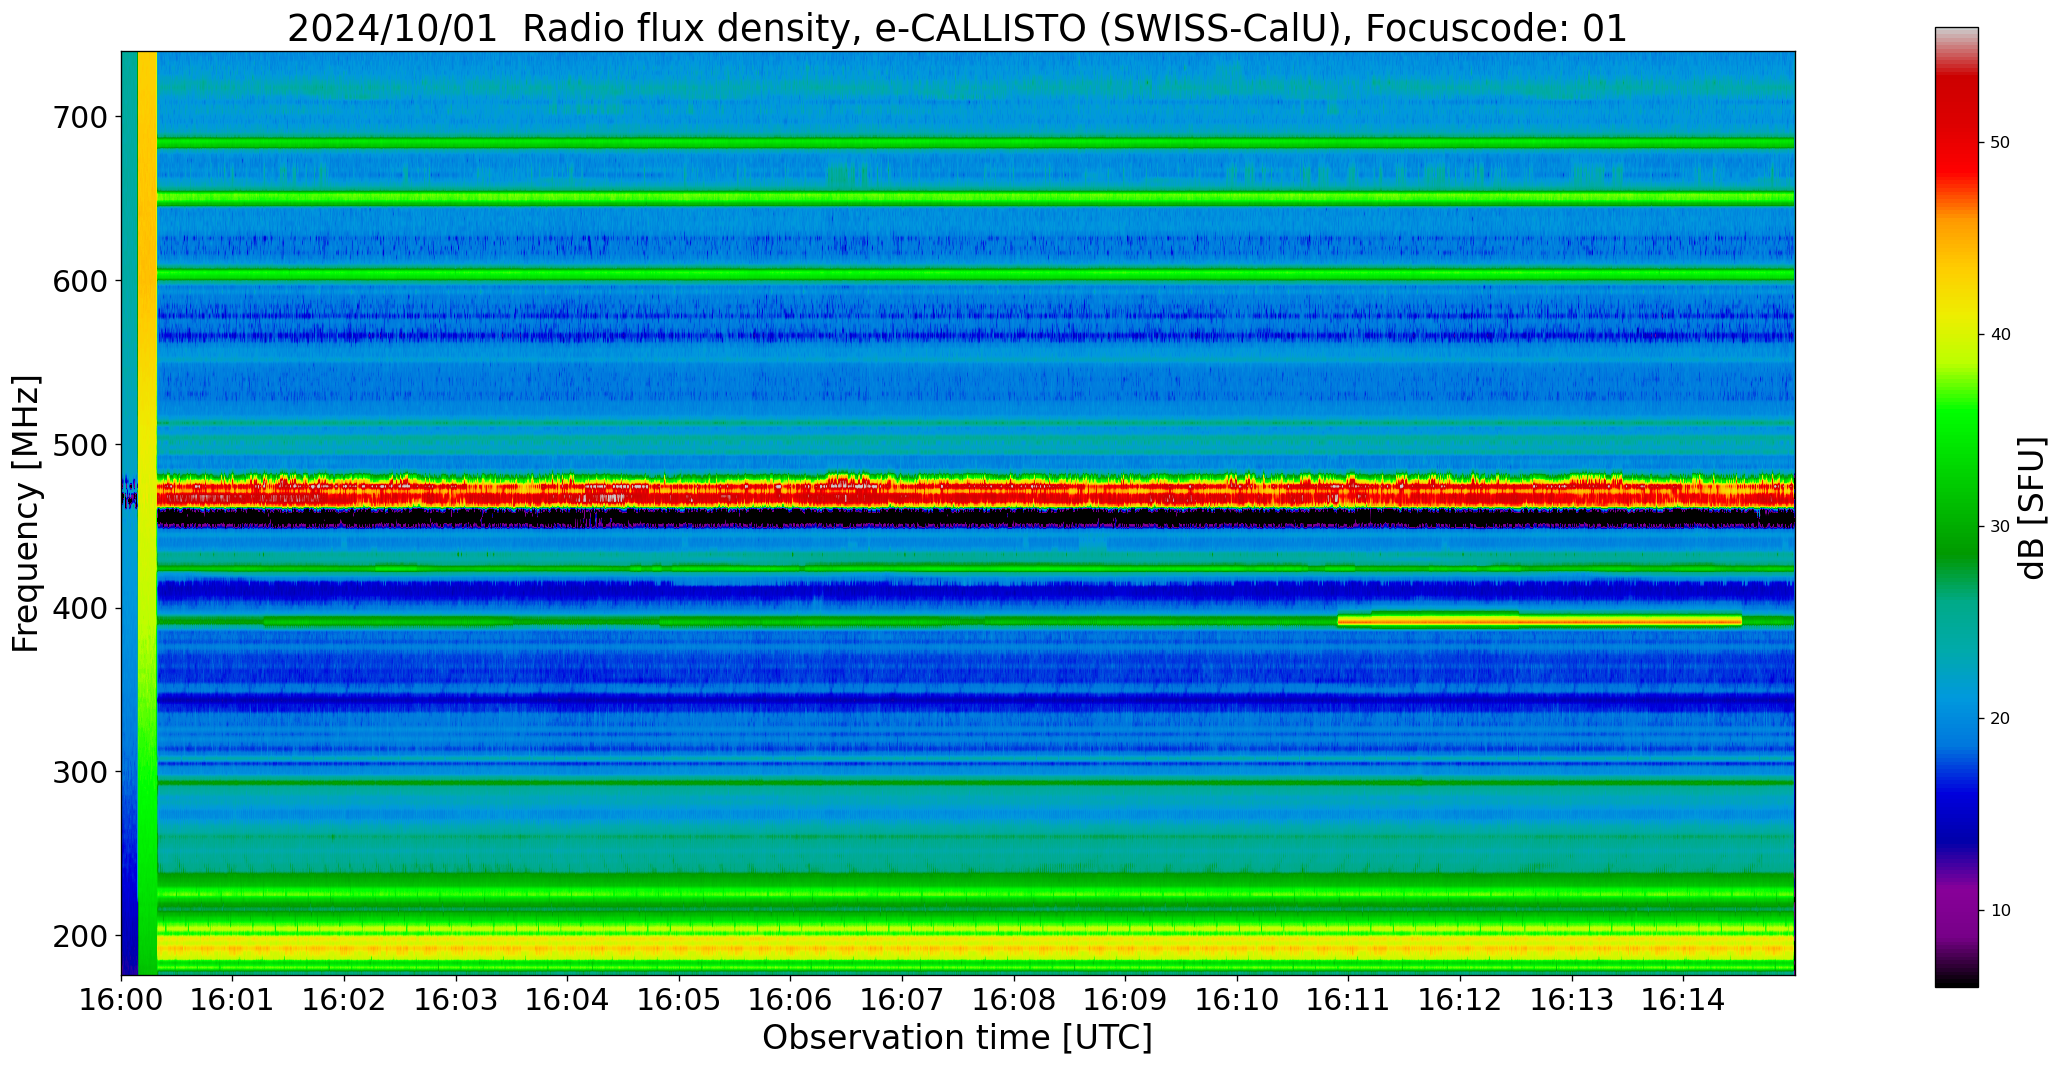Click the green line near 605 MHz
The width and height of the screenshot is (2062, 1067).
tap(975, 274)
